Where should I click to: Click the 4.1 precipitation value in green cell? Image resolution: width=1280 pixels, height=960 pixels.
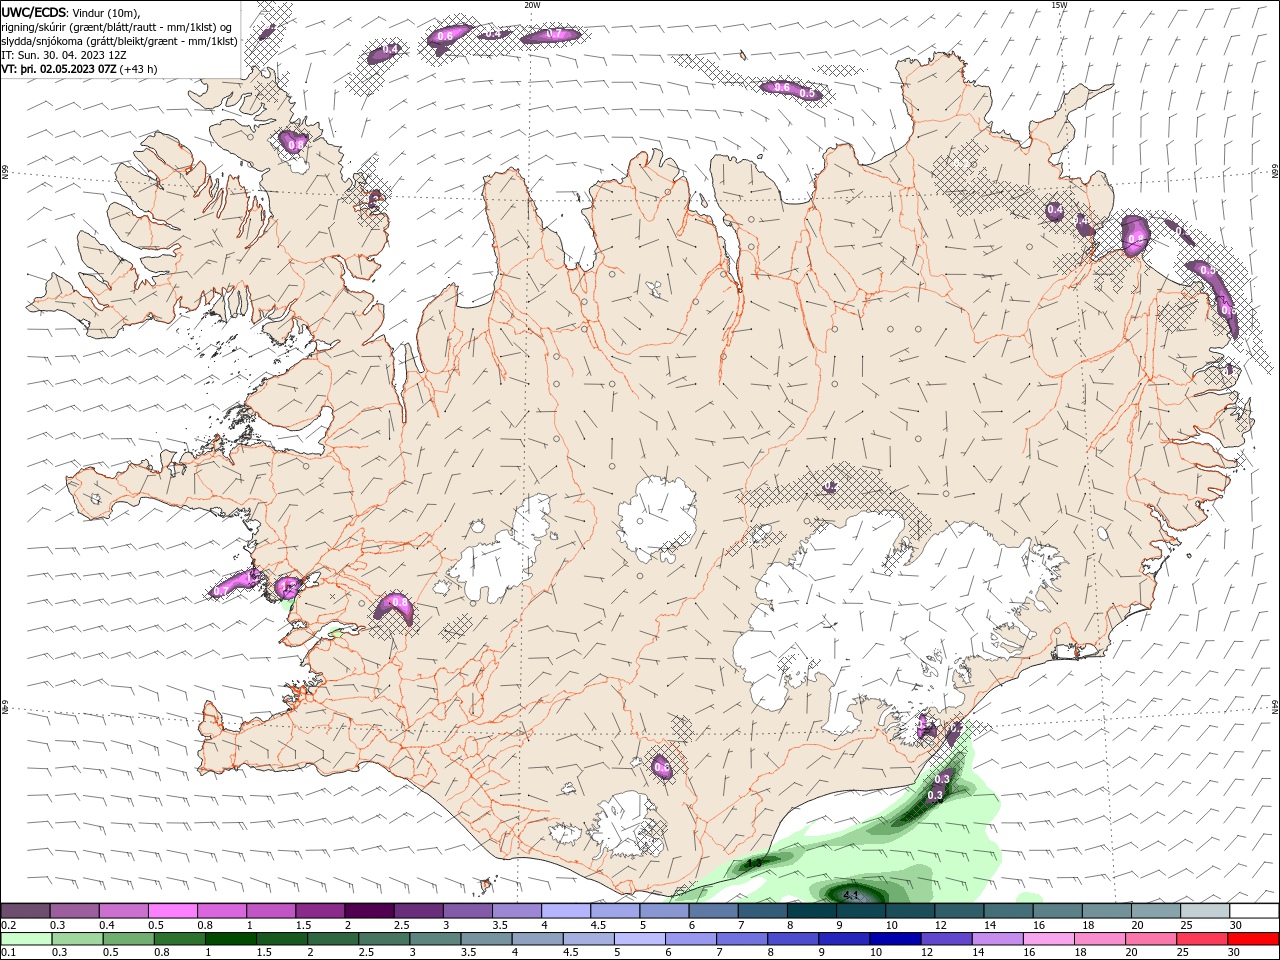coord(852,894)
